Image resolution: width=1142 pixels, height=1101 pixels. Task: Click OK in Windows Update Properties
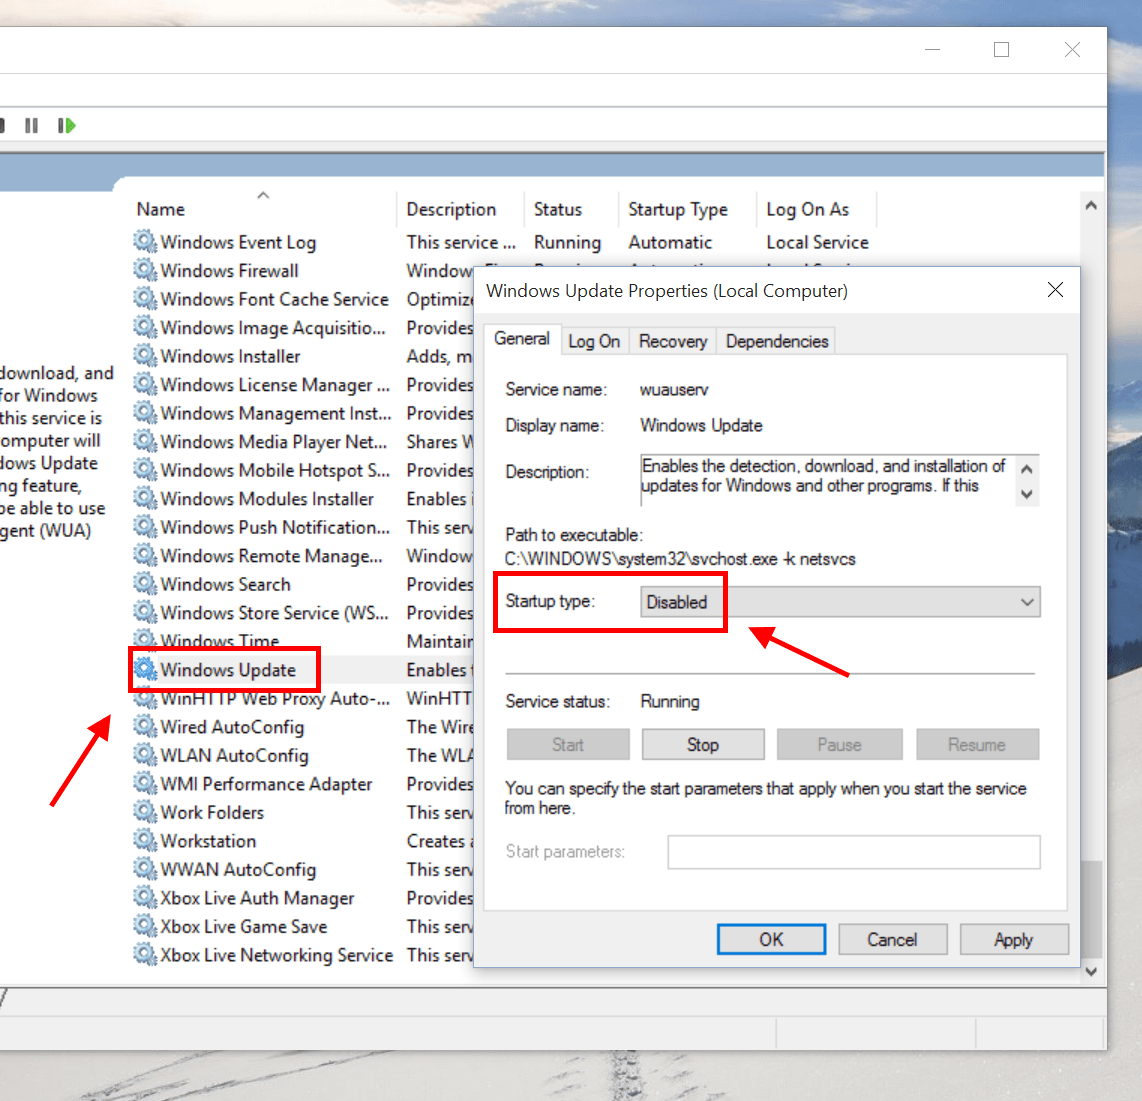coord(771,939)
